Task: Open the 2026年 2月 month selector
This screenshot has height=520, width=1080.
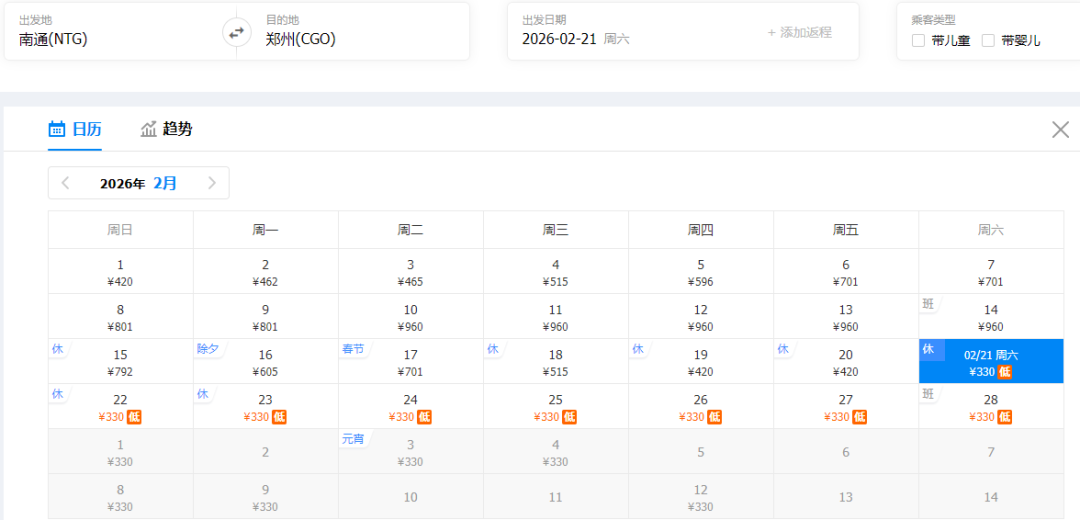Action: [138, 183]
